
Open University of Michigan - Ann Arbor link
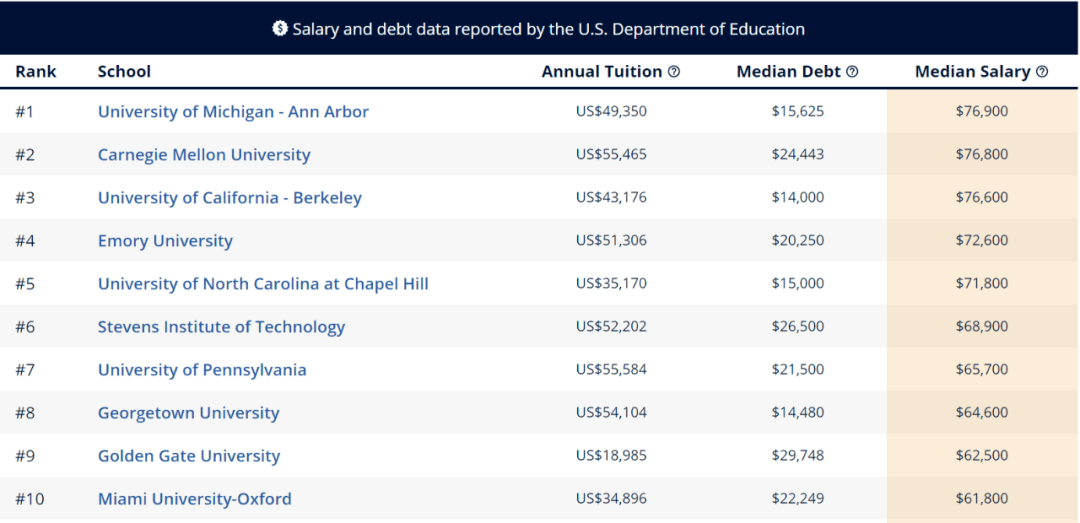click(x=233, y=111)
